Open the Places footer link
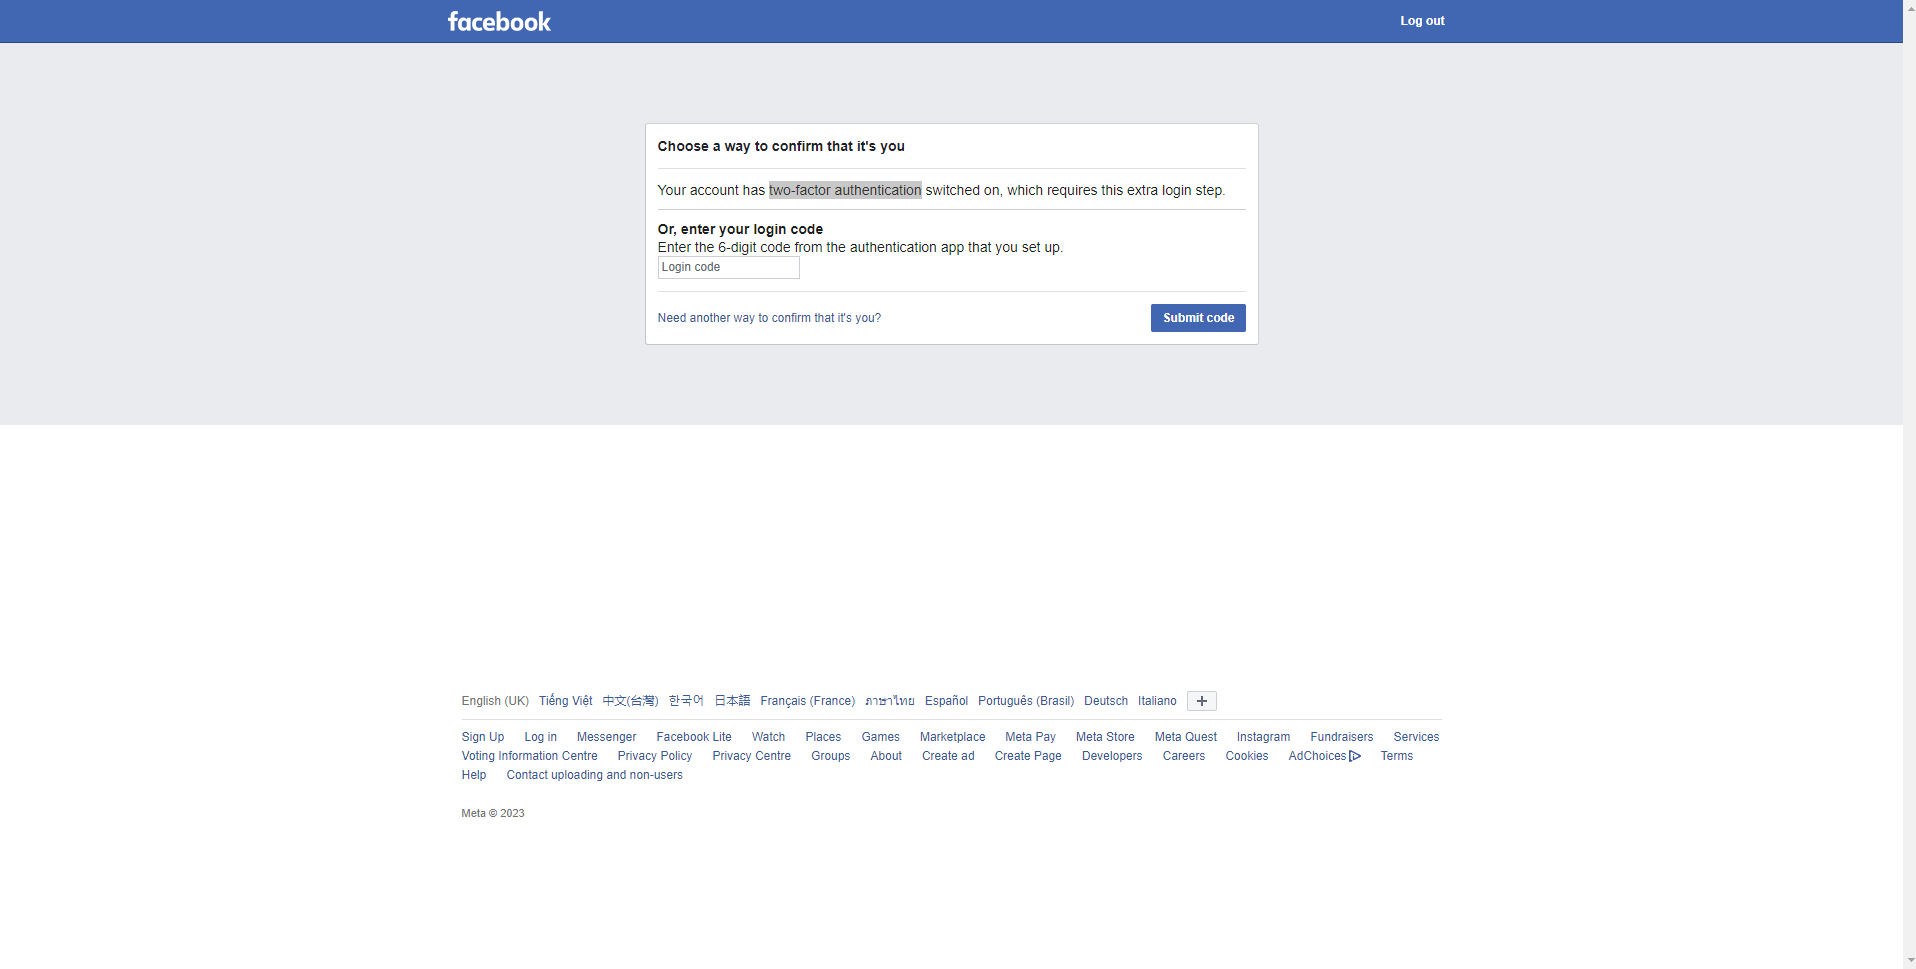Image resolution: width=1916 pixels, height=969 pixels. tap(823, 737)
